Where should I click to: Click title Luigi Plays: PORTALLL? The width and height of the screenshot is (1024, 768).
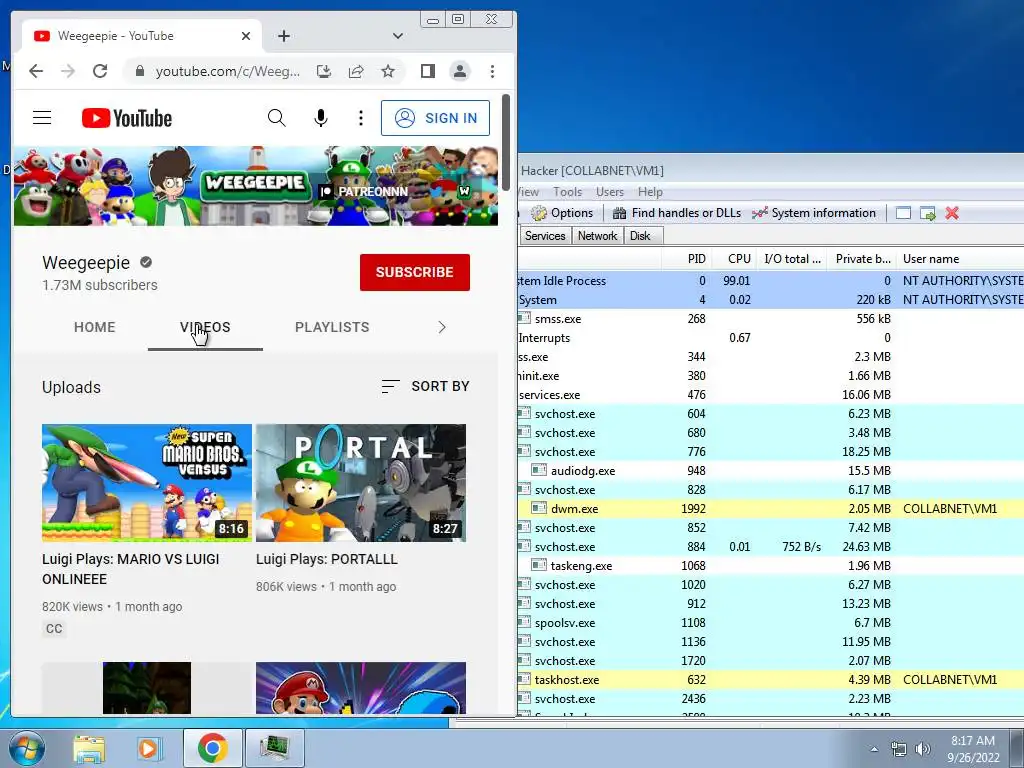327,559
